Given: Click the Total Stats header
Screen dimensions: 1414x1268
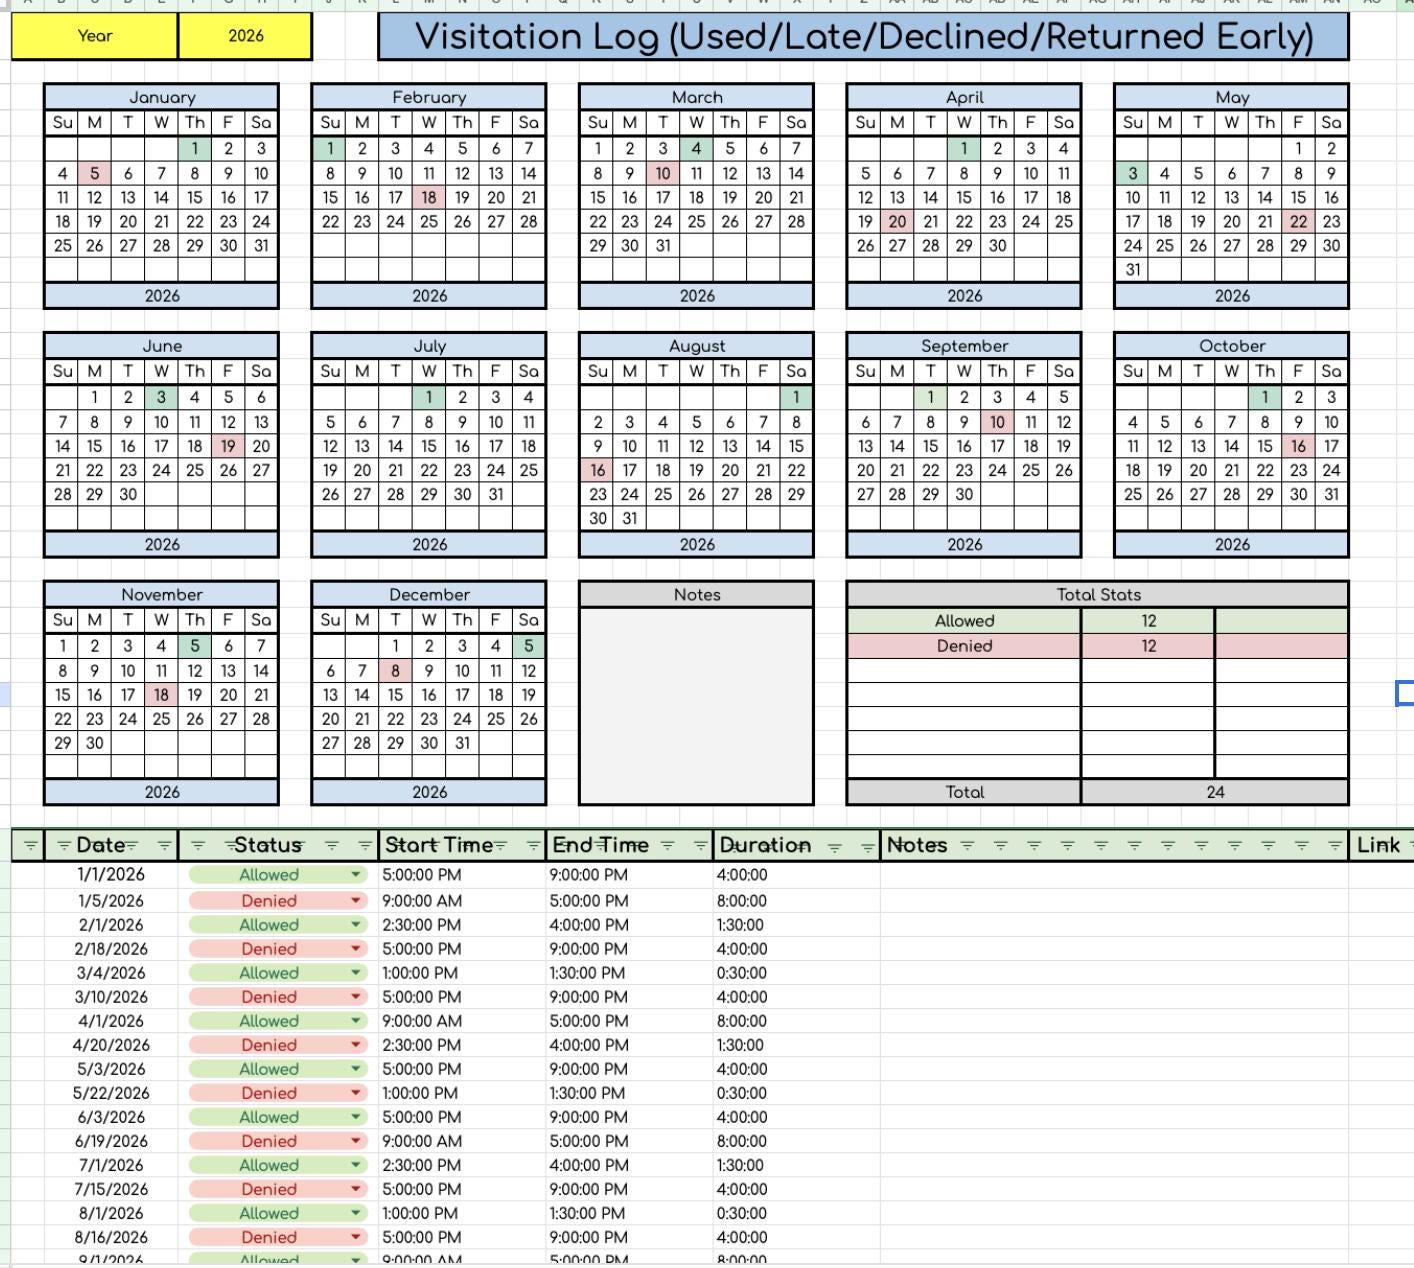Looking at the screenshot, I should (1098, 595).
